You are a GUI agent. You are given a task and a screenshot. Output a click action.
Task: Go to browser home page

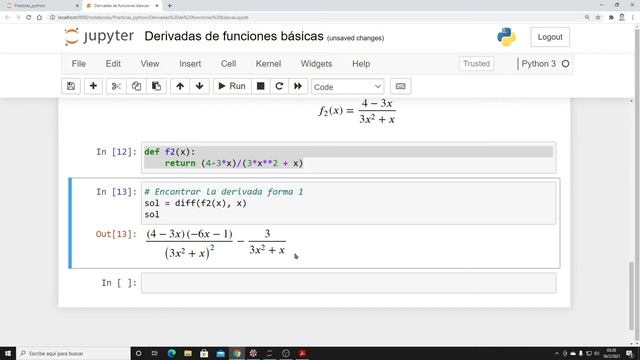pos(40,18)
